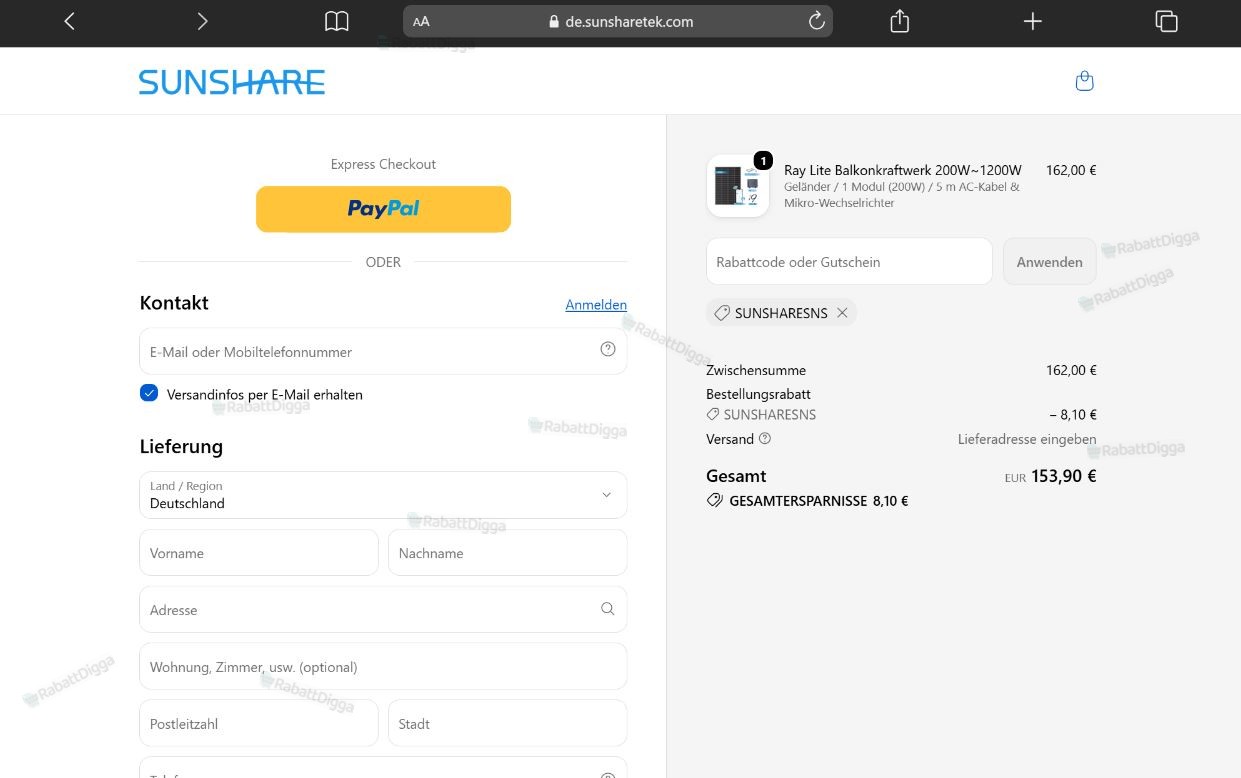1241x778 pixels.
Task: Remove SUNSHARESNS discount code with X
Action: pos(842,313)
